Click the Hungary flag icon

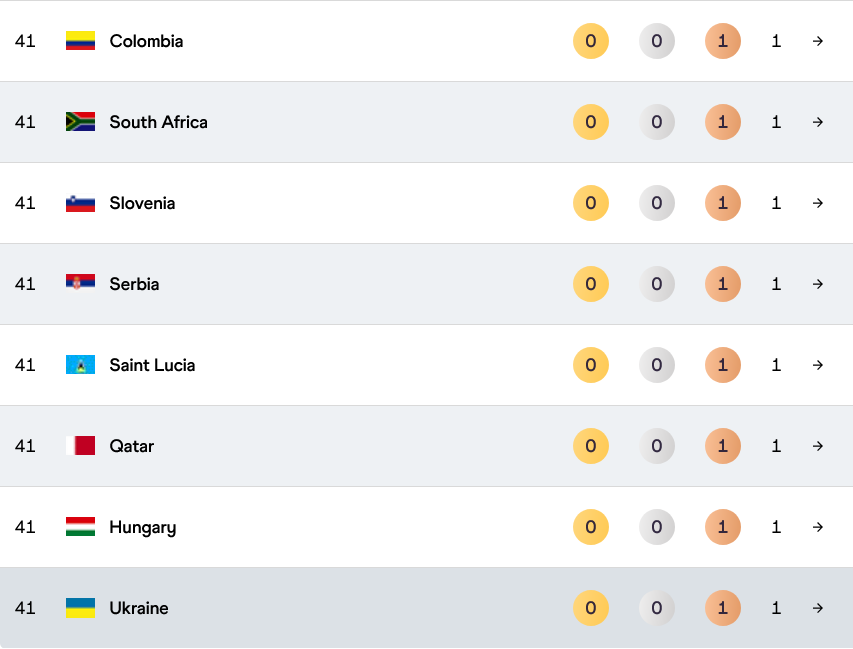80,527
